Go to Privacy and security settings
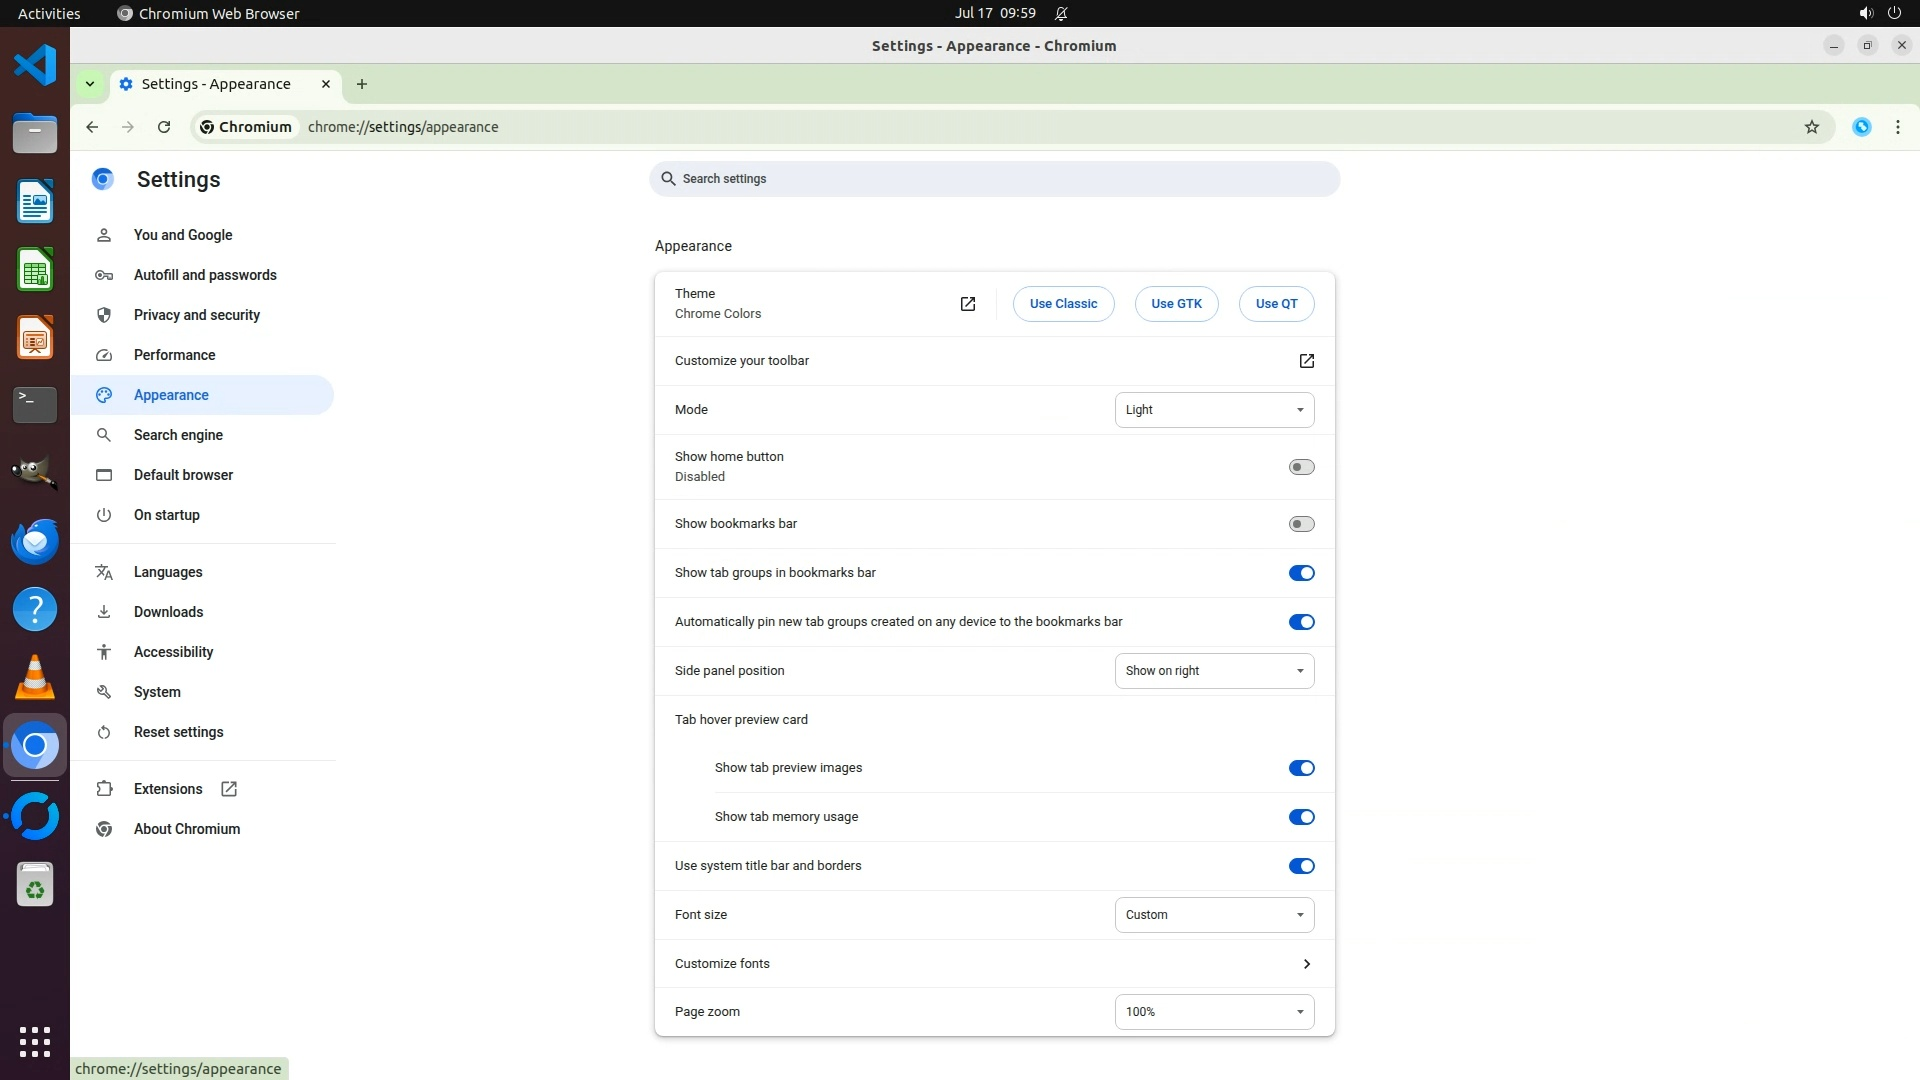1920x1080 pixels. pyautogui.click(x=196, y=315)
